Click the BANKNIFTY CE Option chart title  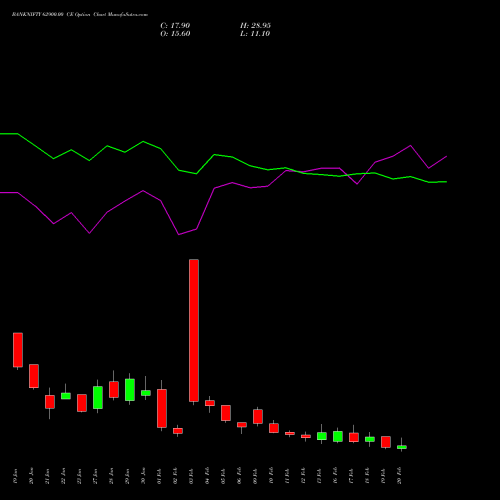(x=80, y=15)
